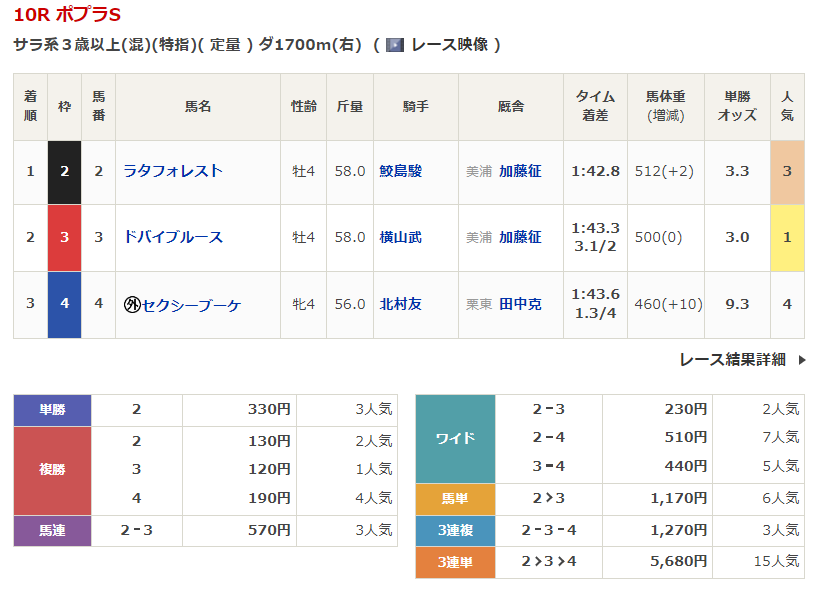The height and width of the screenshot is (590, 824).
Task: Click the タイム着差 column header
Action: pyautogui.click(x=595, y=106)
